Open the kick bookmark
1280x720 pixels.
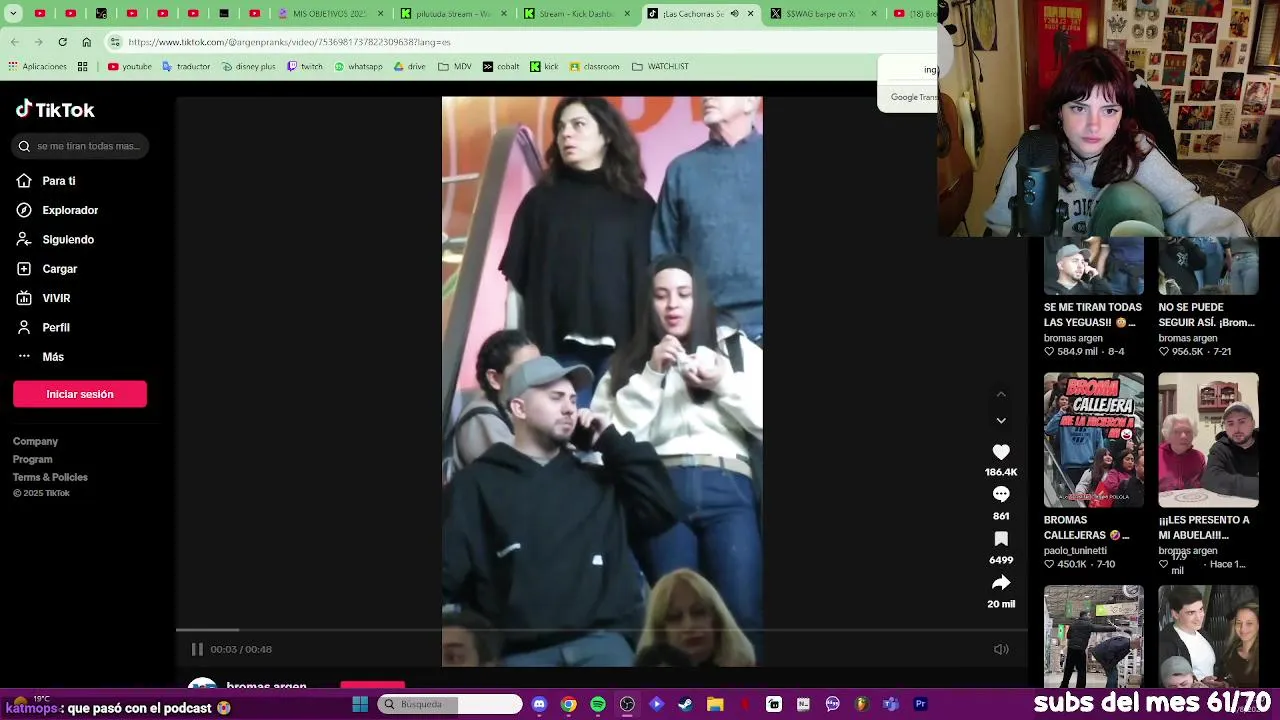coord(544,67)
